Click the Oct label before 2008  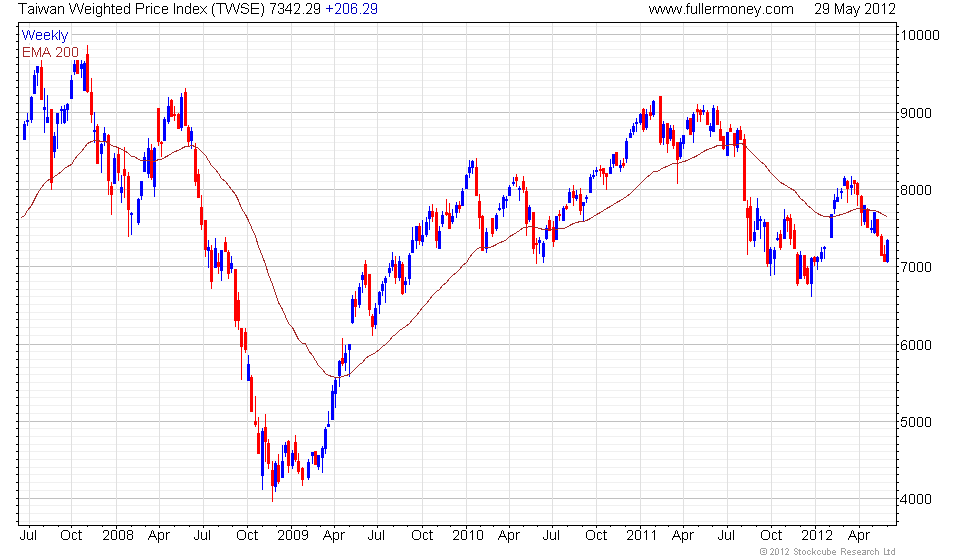(71, 536)
